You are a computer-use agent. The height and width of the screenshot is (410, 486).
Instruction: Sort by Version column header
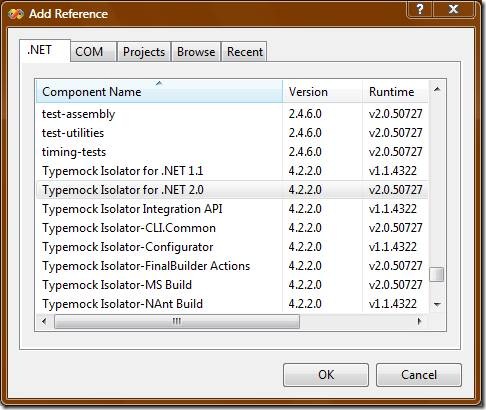tap(322, 92)
